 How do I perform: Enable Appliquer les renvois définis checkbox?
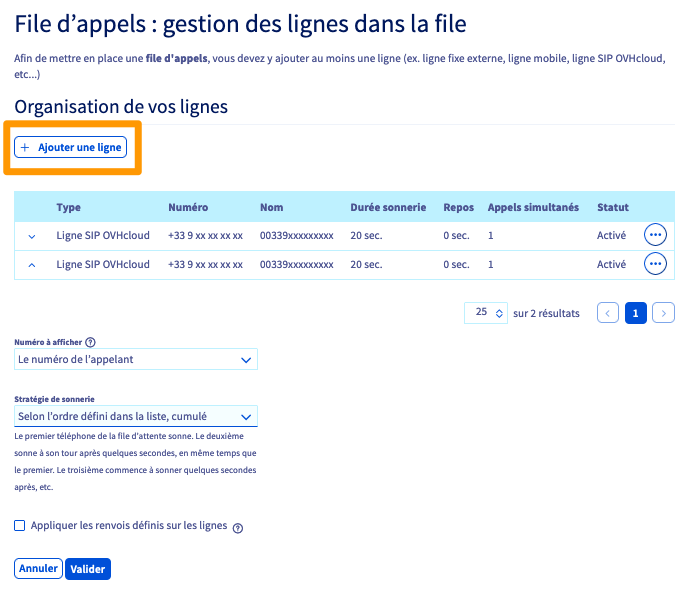[x=21, y=525]
